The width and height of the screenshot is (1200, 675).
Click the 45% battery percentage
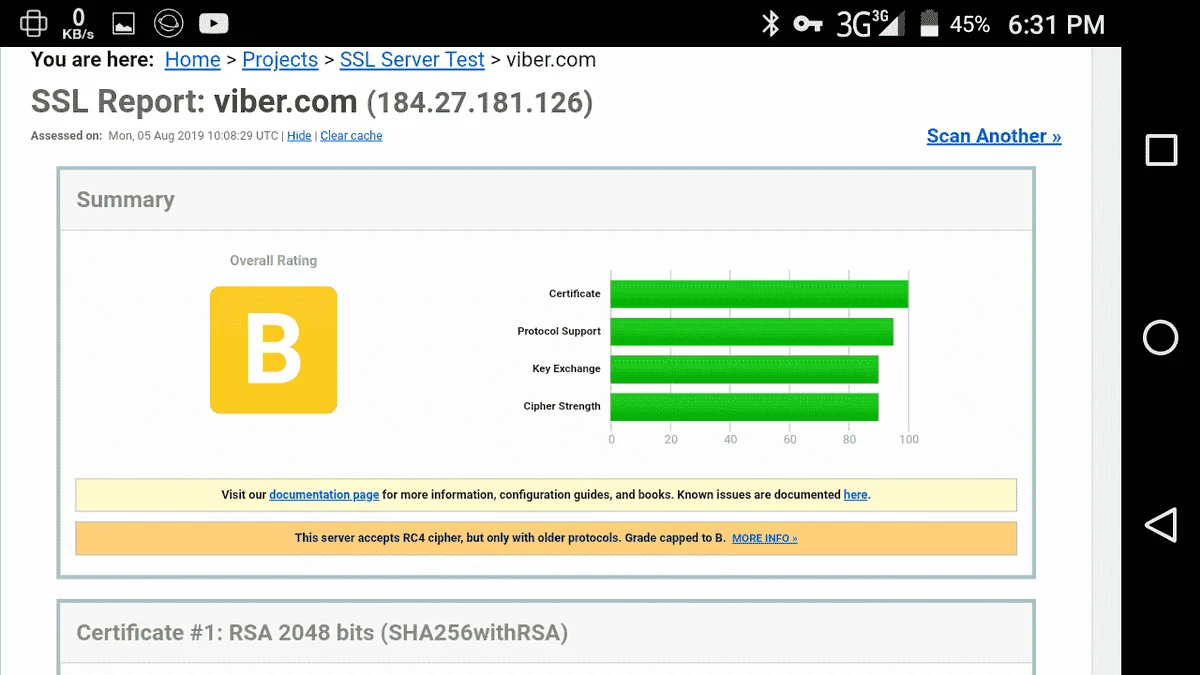[x=969, y=24]
